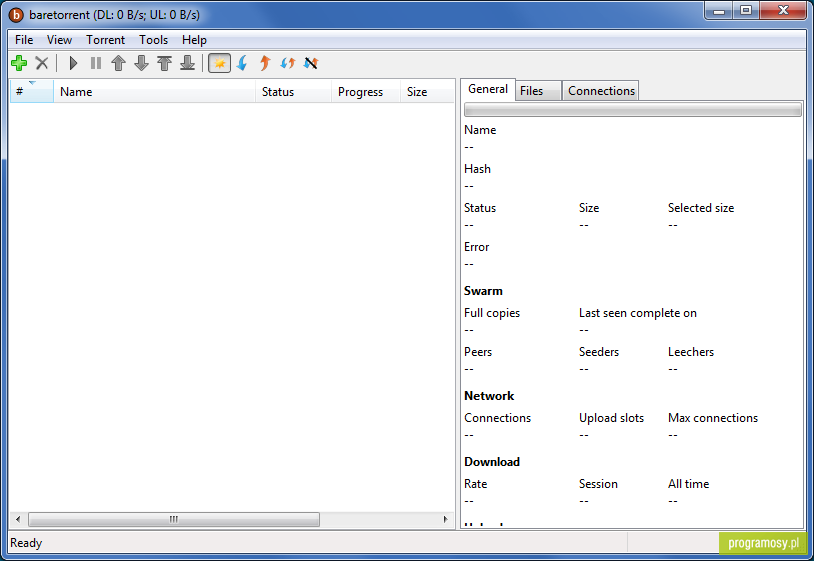Move torrent up in queue

tap(118, 63)
